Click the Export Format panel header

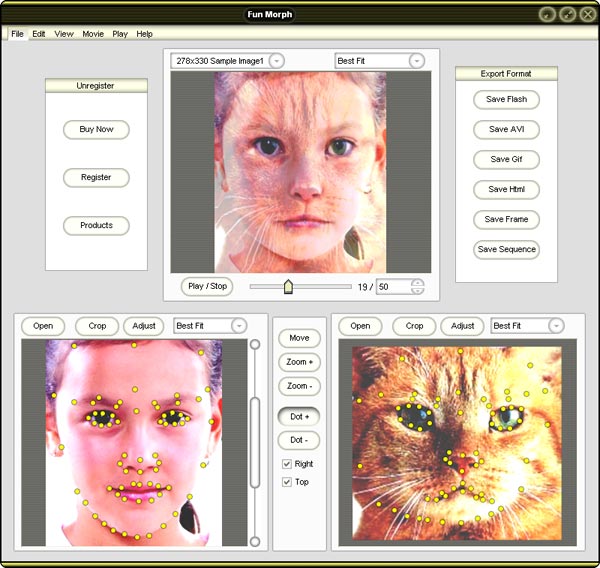506,73
